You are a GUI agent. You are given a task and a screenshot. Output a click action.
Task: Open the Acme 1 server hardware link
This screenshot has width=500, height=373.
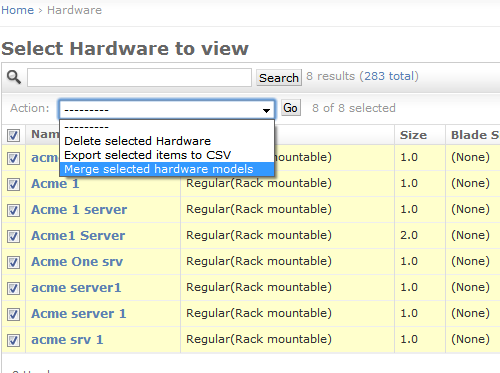79,210
